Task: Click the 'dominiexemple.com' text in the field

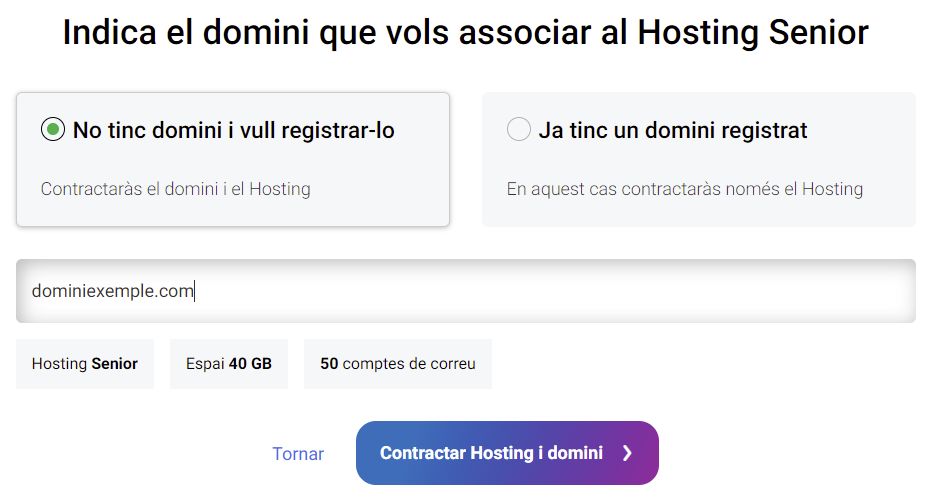Action: [112, 291]
